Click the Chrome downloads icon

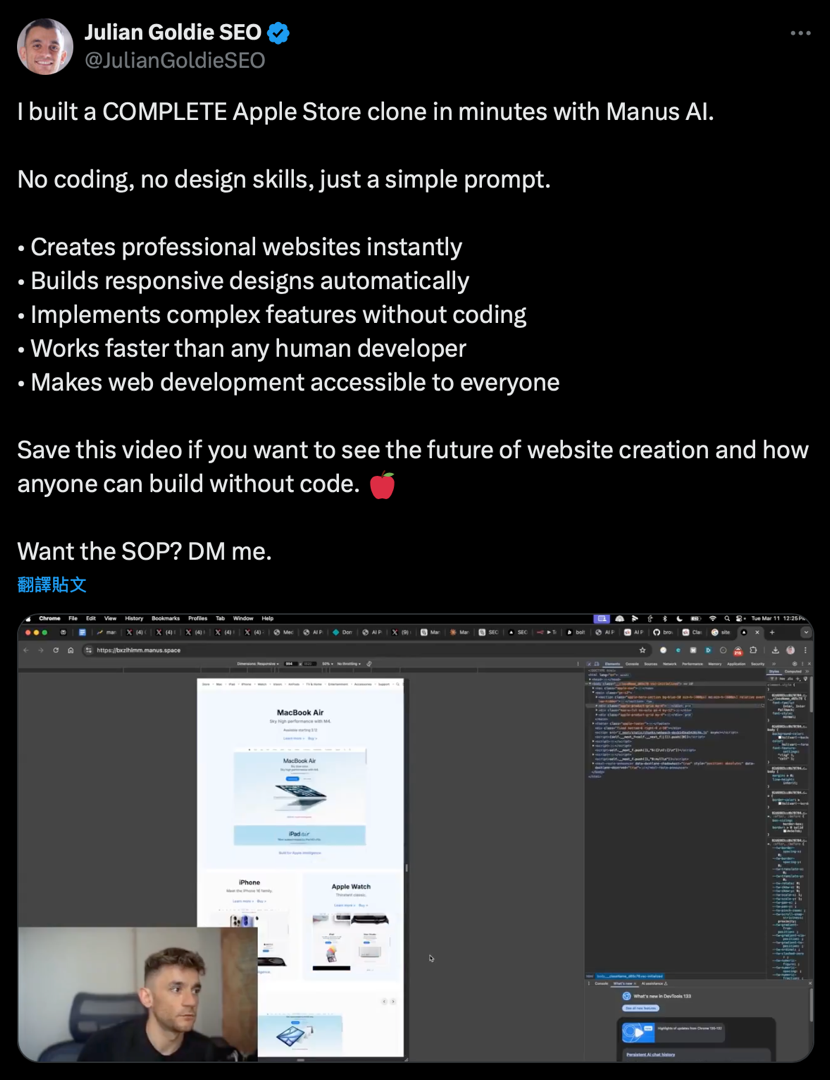click(775, 650)
